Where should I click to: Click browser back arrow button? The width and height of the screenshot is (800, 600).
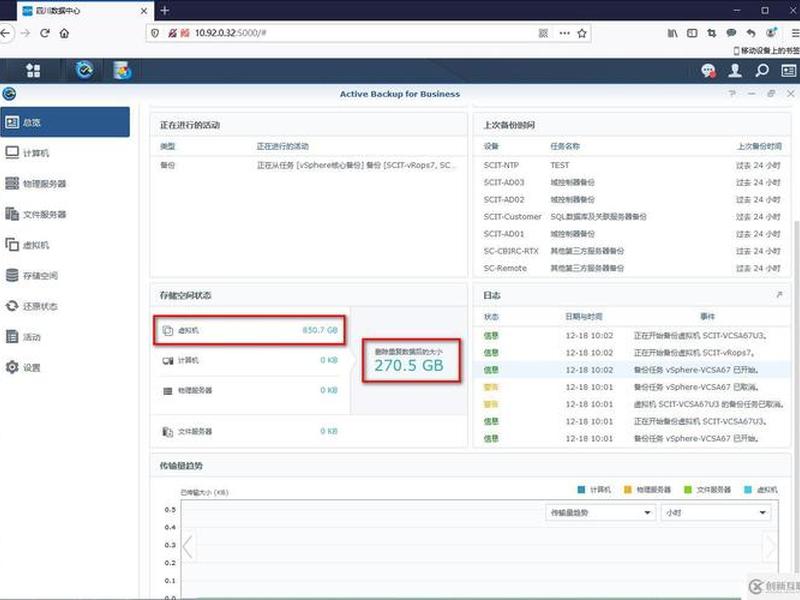pos(6,33)
